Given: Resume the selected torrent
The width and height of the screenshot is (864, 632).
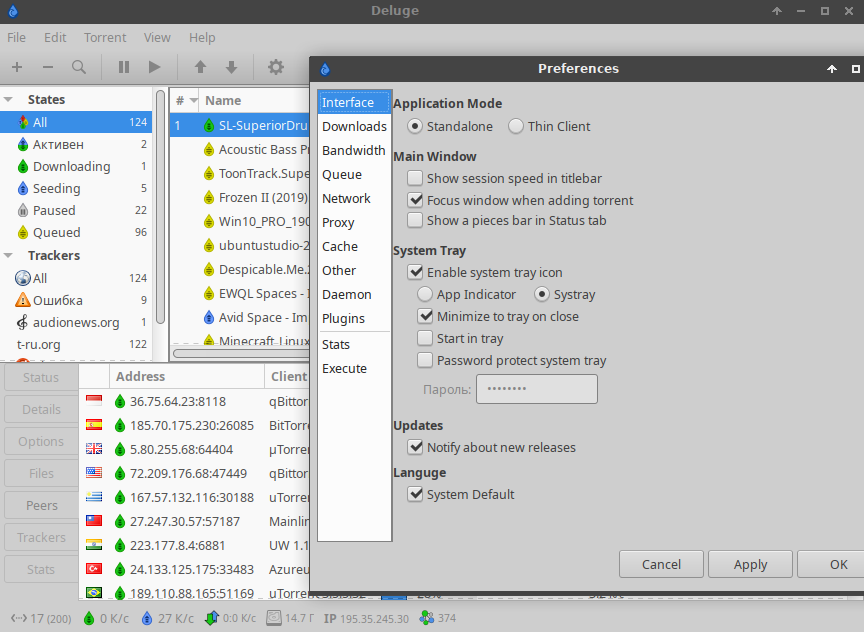Looking at the screenshot, I should point(155,67).
